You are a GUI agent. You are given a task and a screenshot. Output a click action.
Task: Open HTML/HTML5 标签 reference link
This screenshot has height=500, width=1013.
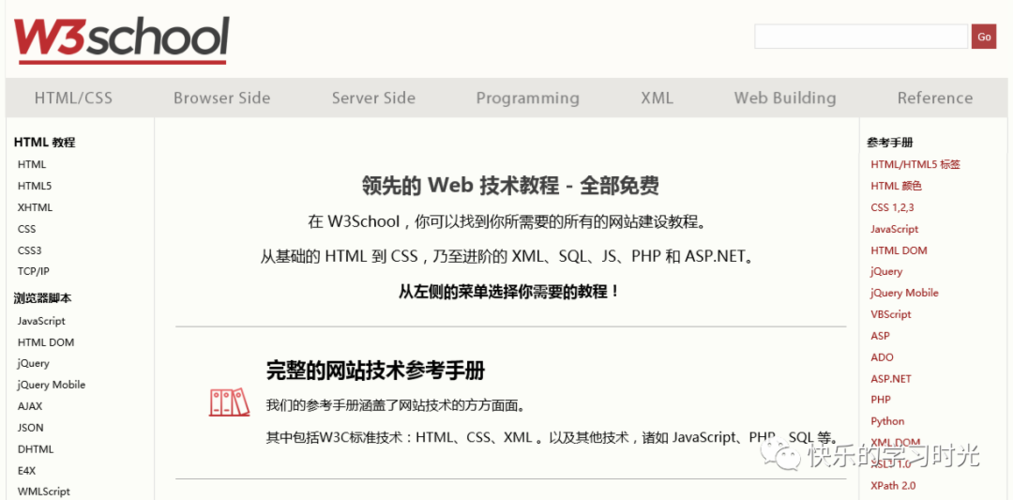coord(915,165)
